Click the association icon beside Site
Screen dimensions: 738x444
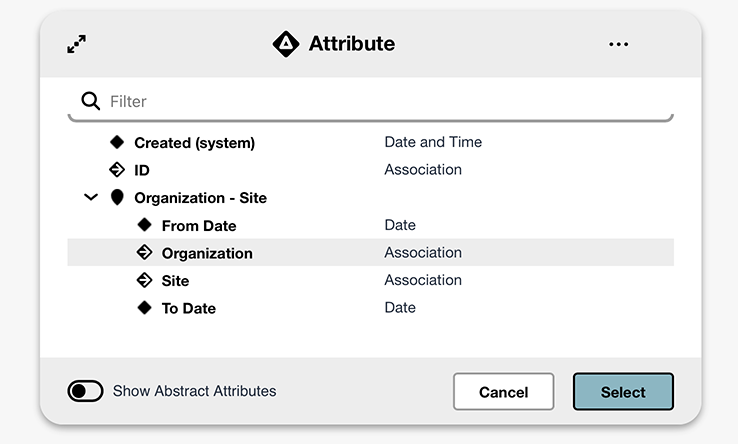tap(144, 281)
